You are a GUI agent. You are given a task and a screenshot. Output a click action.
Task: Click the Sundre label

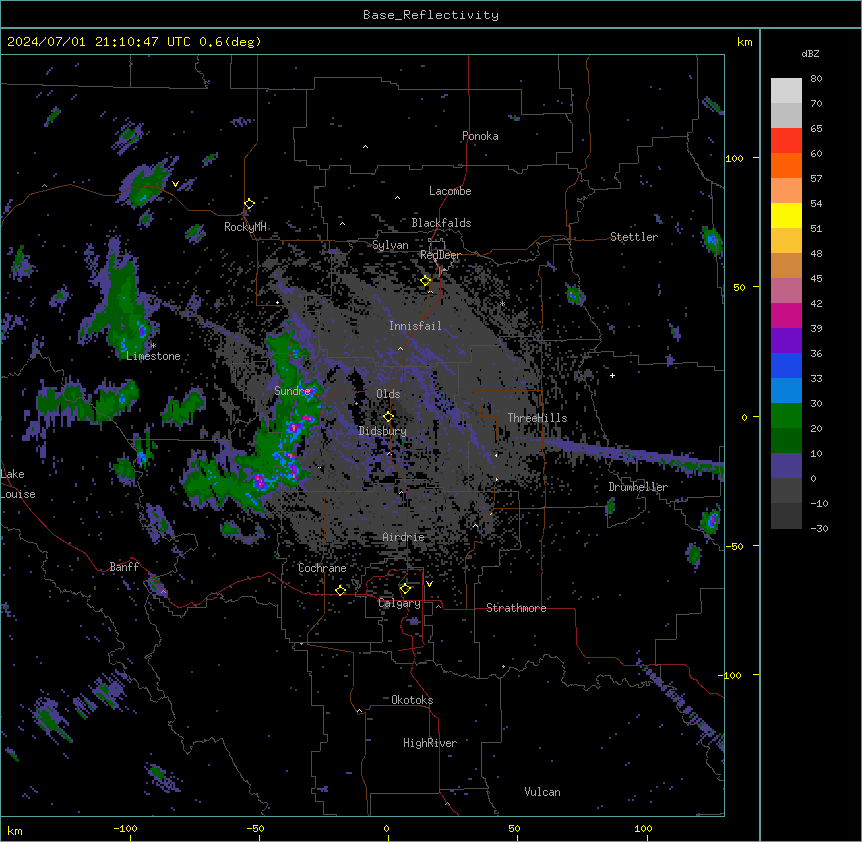pos(292,391)
